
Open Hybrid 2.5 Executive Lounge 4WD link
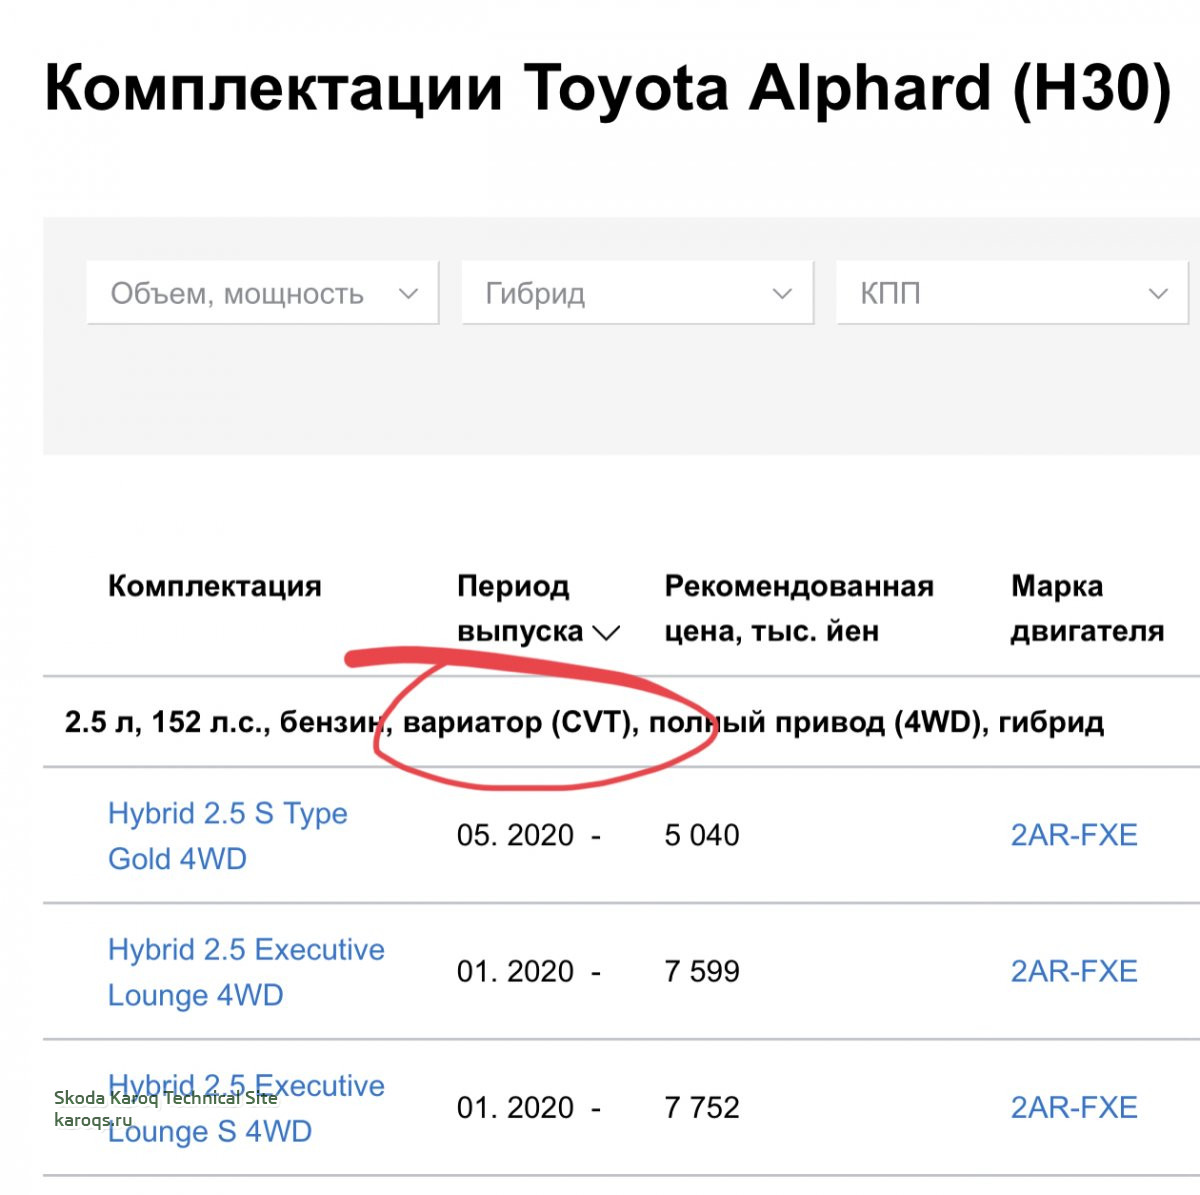tap(246, 972)
